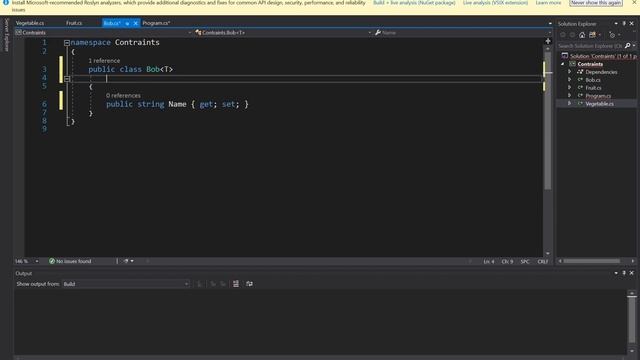This screenshot has height=360, width=640.
Task: Select Bob.cs in Solution Explorer
Action: tap(593, 80)
